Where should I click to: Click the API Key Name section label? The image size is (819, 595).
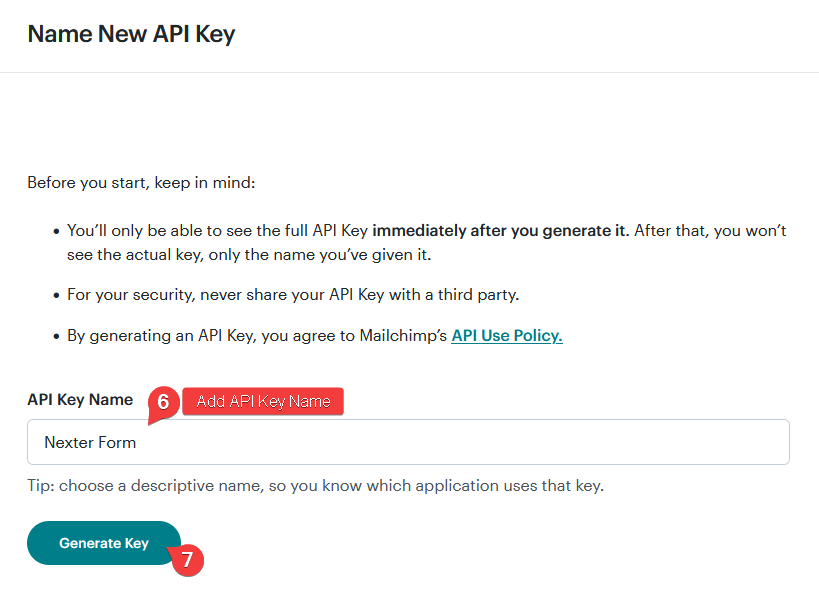click(80, 399)
